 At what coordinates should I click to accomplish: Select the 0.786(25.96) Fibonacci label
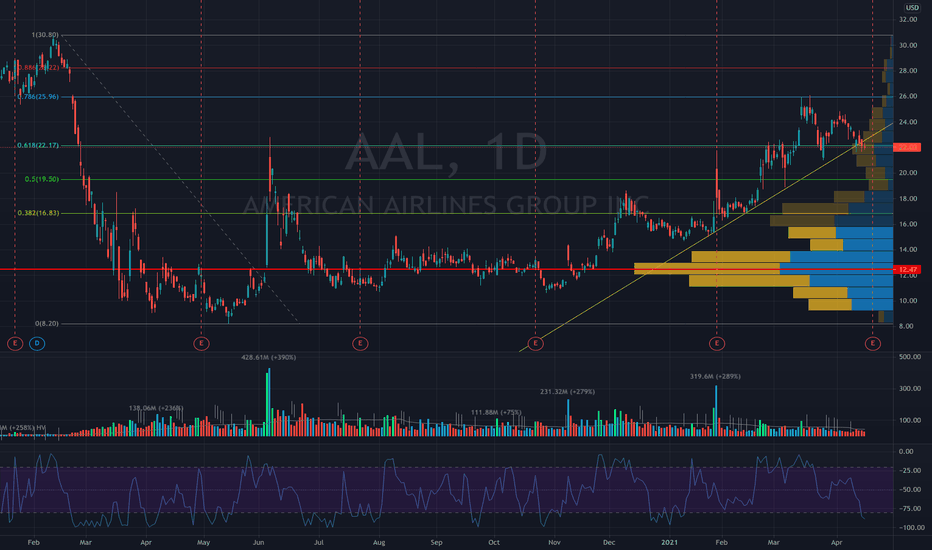38,96
